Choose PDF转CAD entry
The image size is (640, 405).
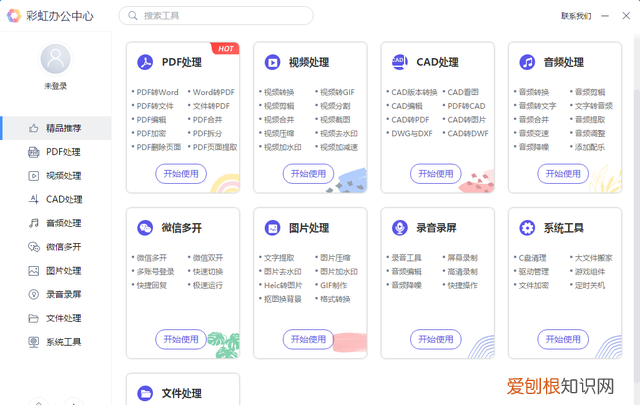click(466, 106)
